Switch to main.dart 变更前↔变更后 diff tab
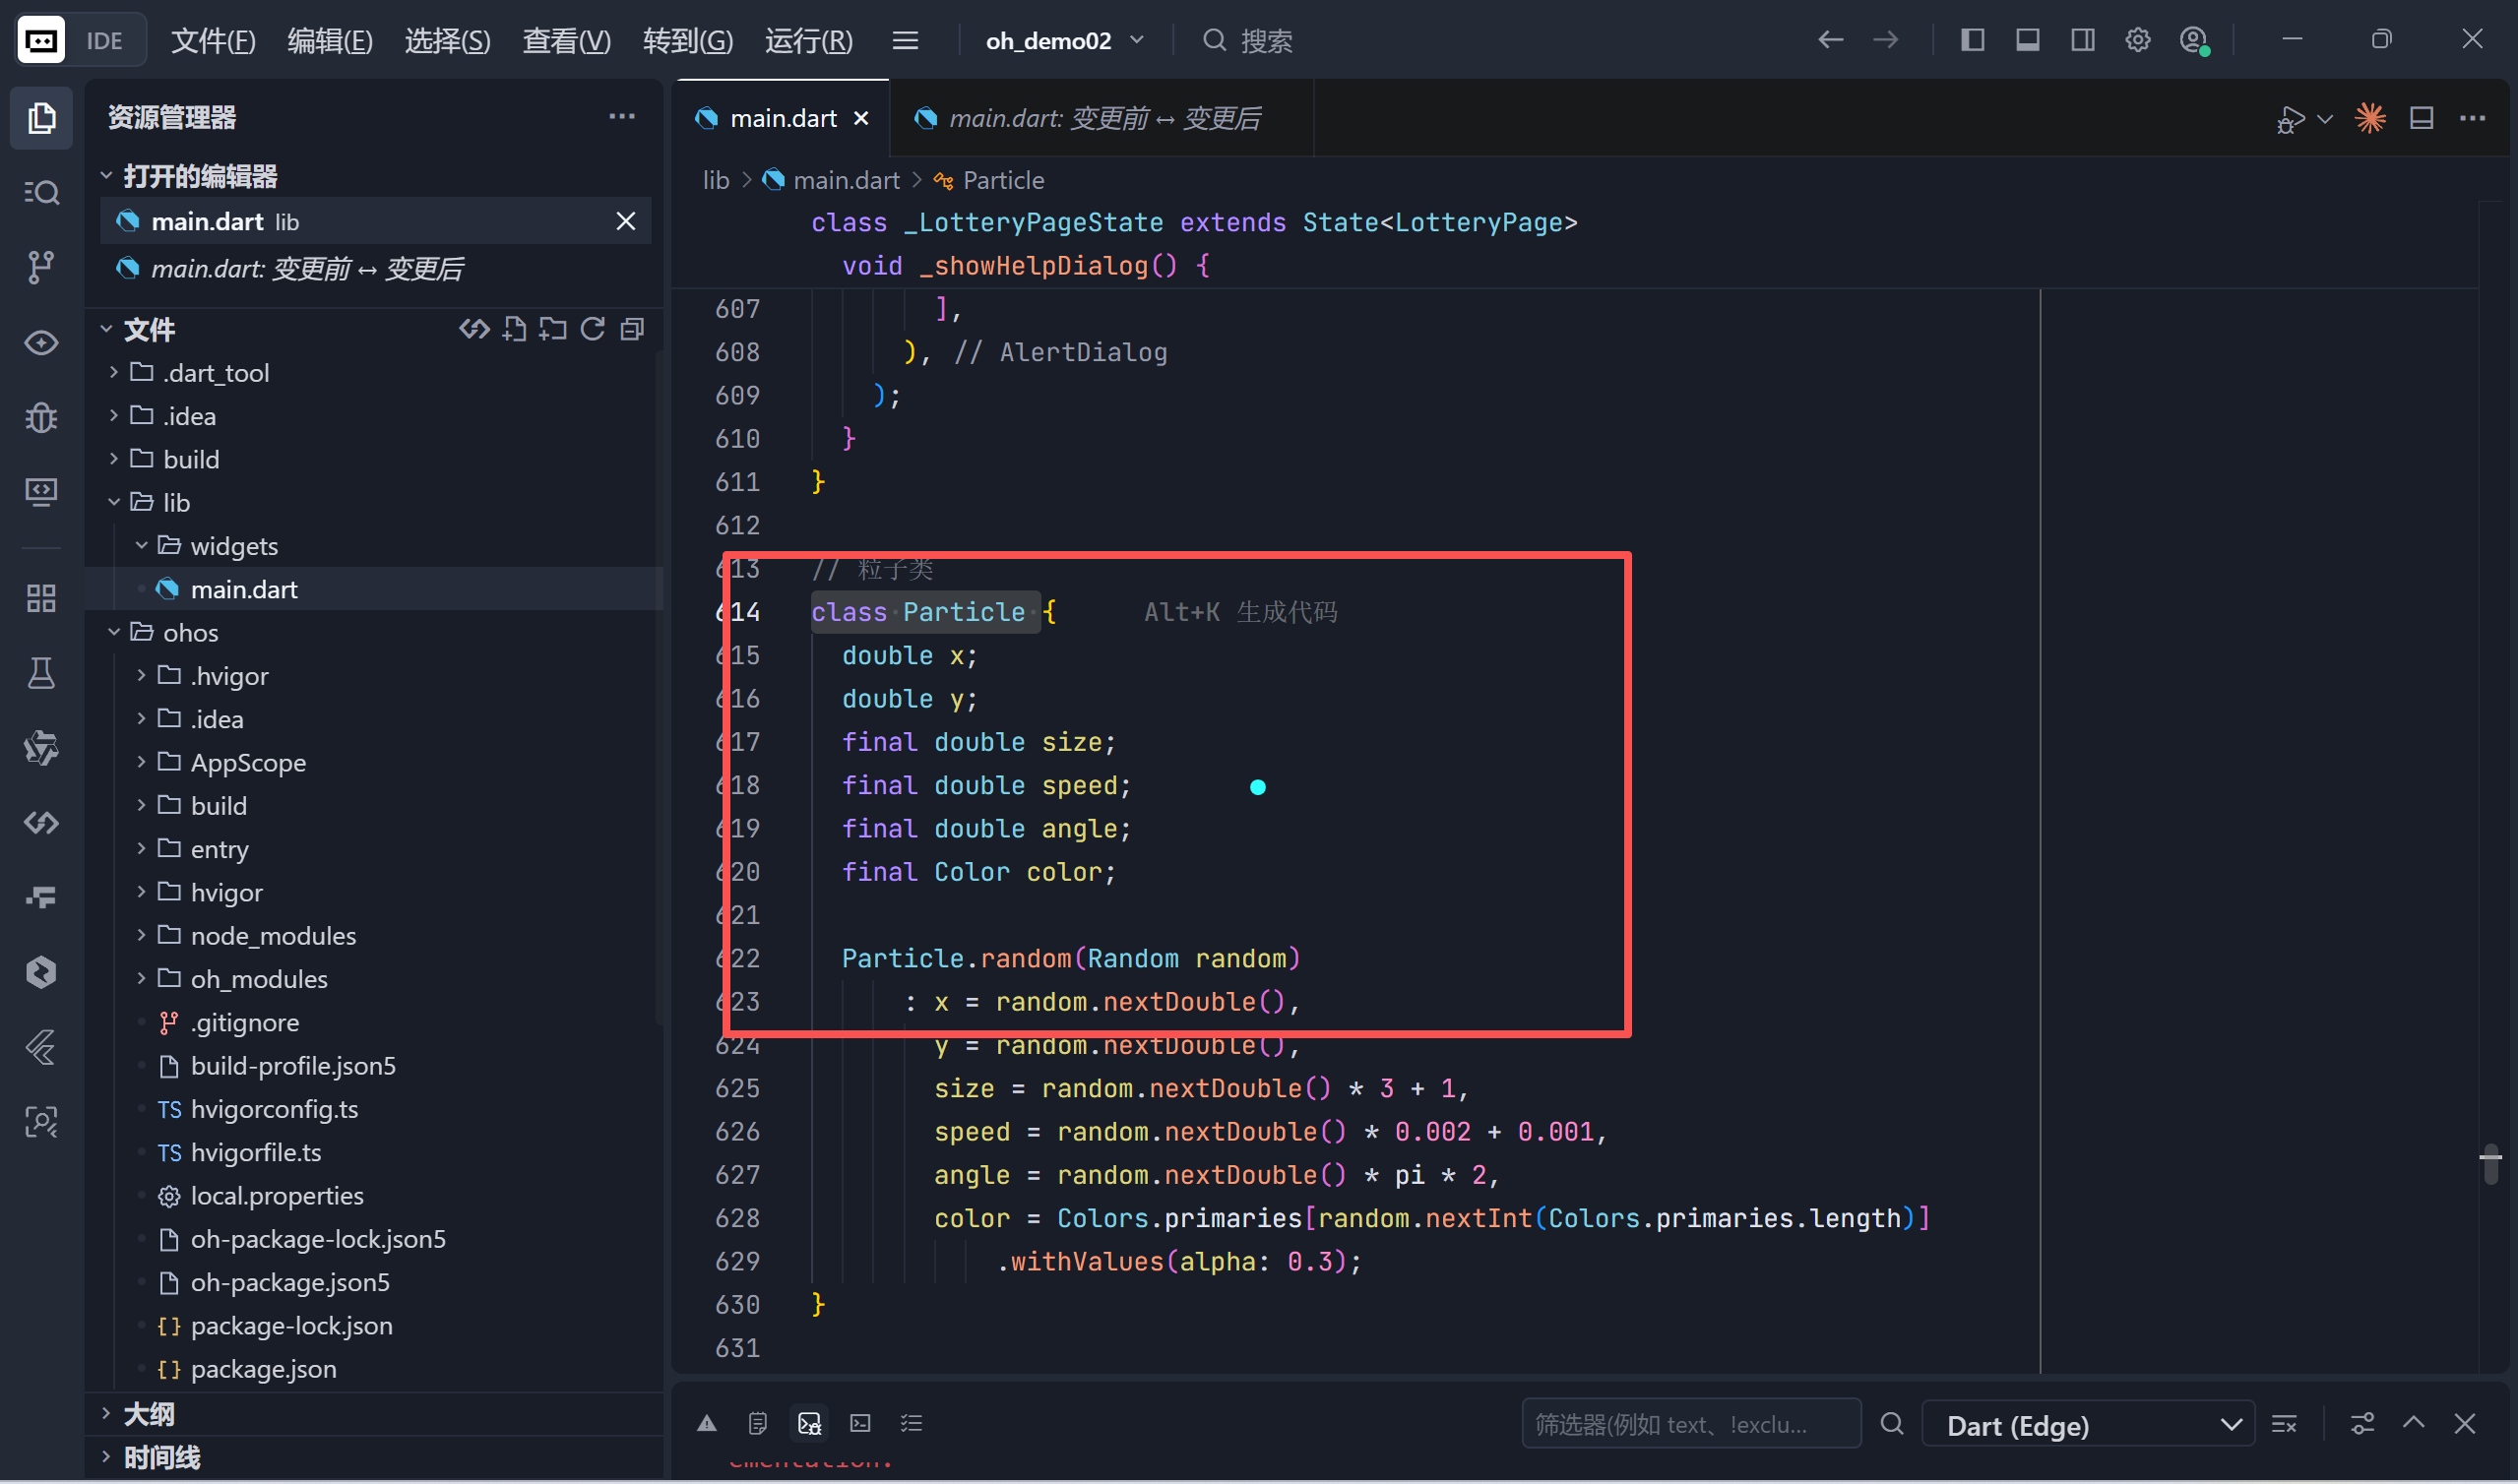 click(x=1103, y=118)
